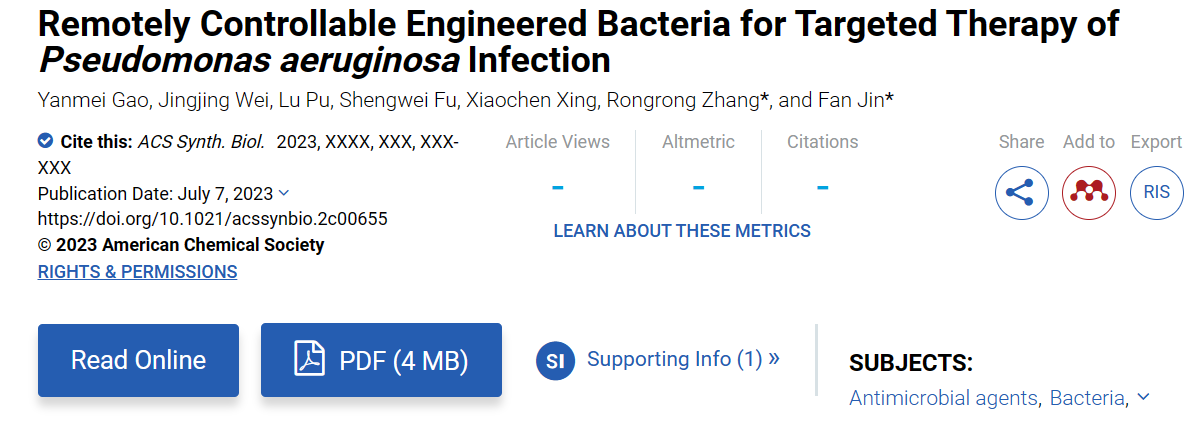Add article to Mendeley via red icon

pos(1089,193)
